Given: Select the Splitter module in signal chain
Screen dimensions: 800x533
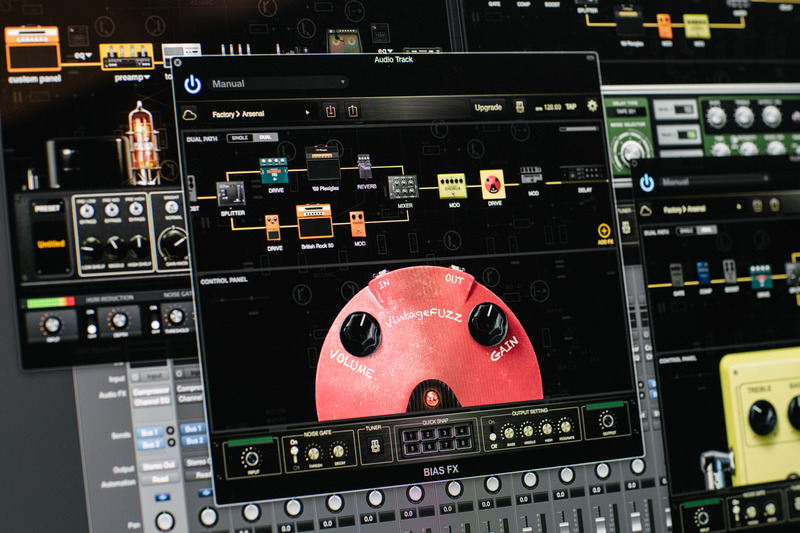Looking at the screenshot, I should point(231,193).
